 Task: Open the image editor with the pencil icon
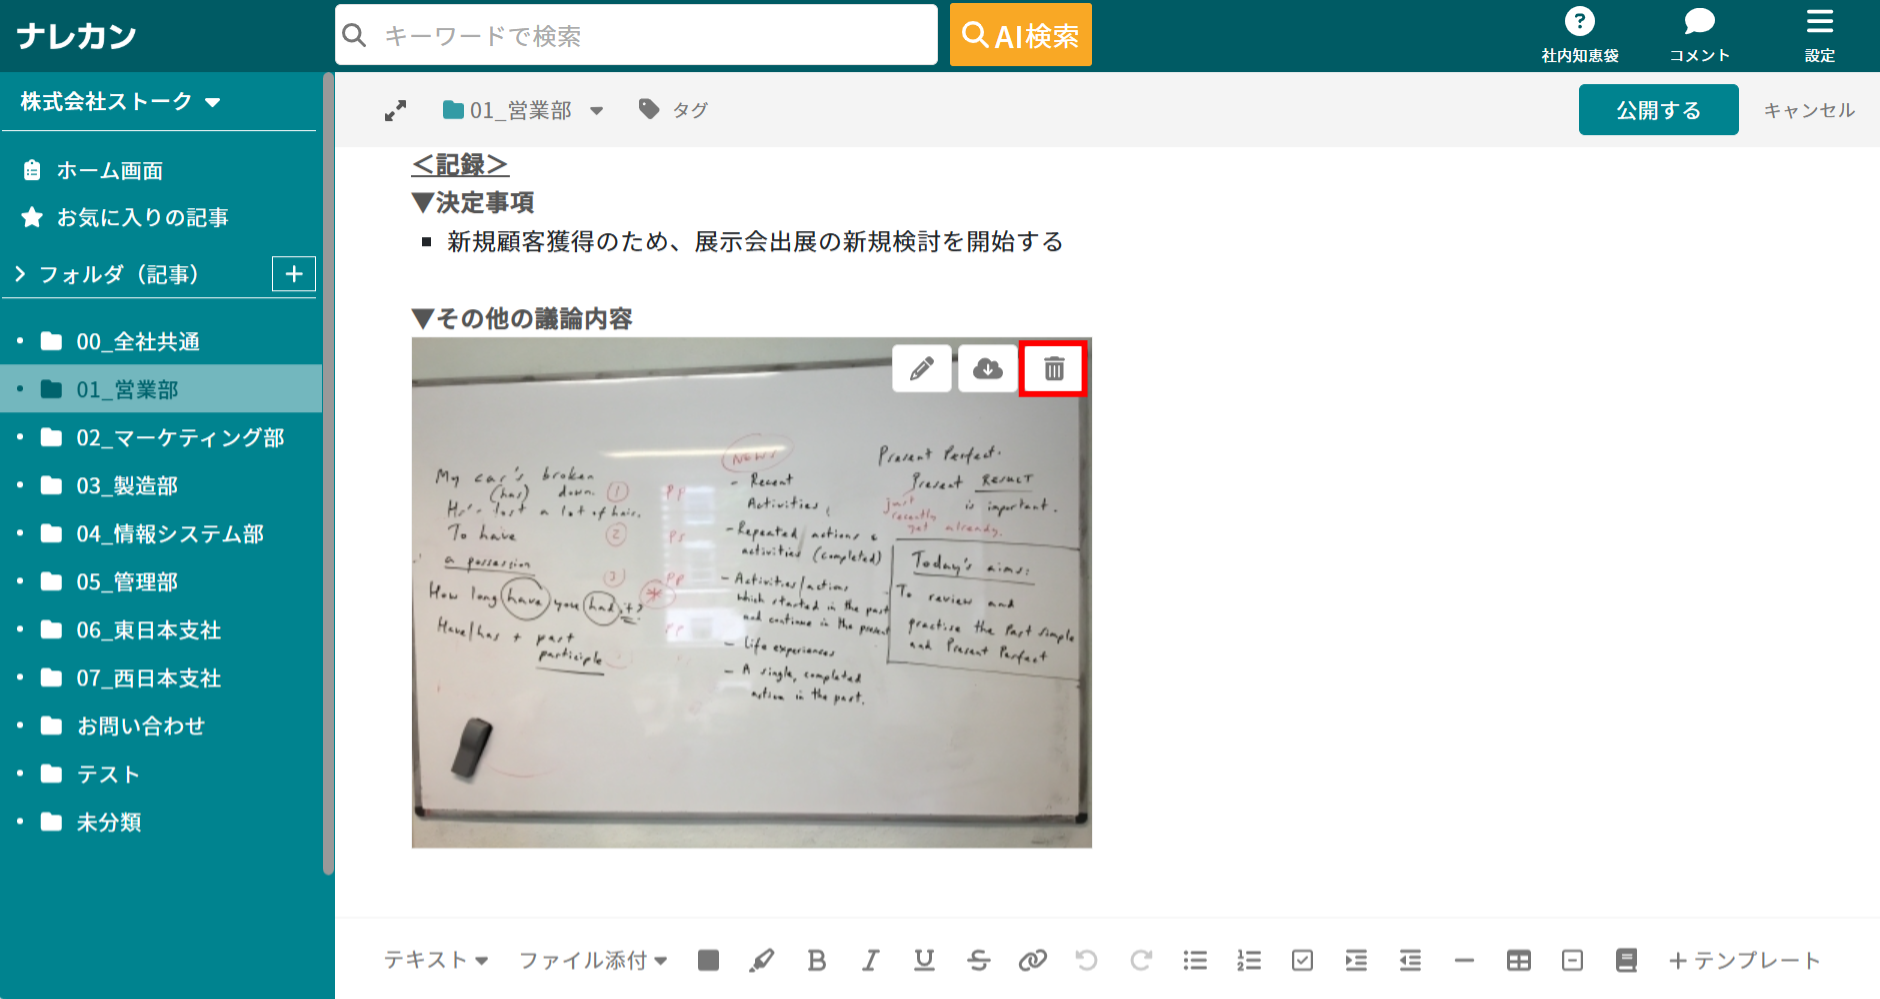921,368
